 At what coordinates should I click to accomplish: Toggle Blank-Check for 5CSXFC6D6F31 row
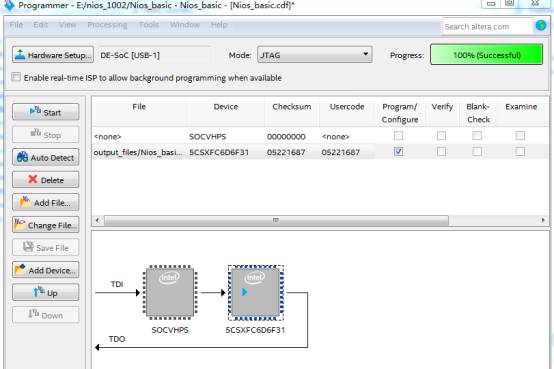477,152
